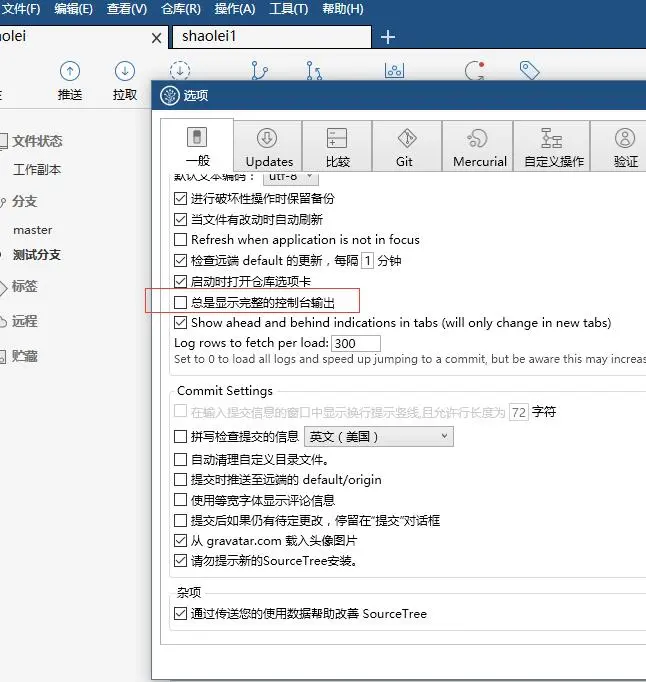Toggle 通过传送您的使用数据帮助改善 SourceTree checkbox

click(x=180, y=613)
